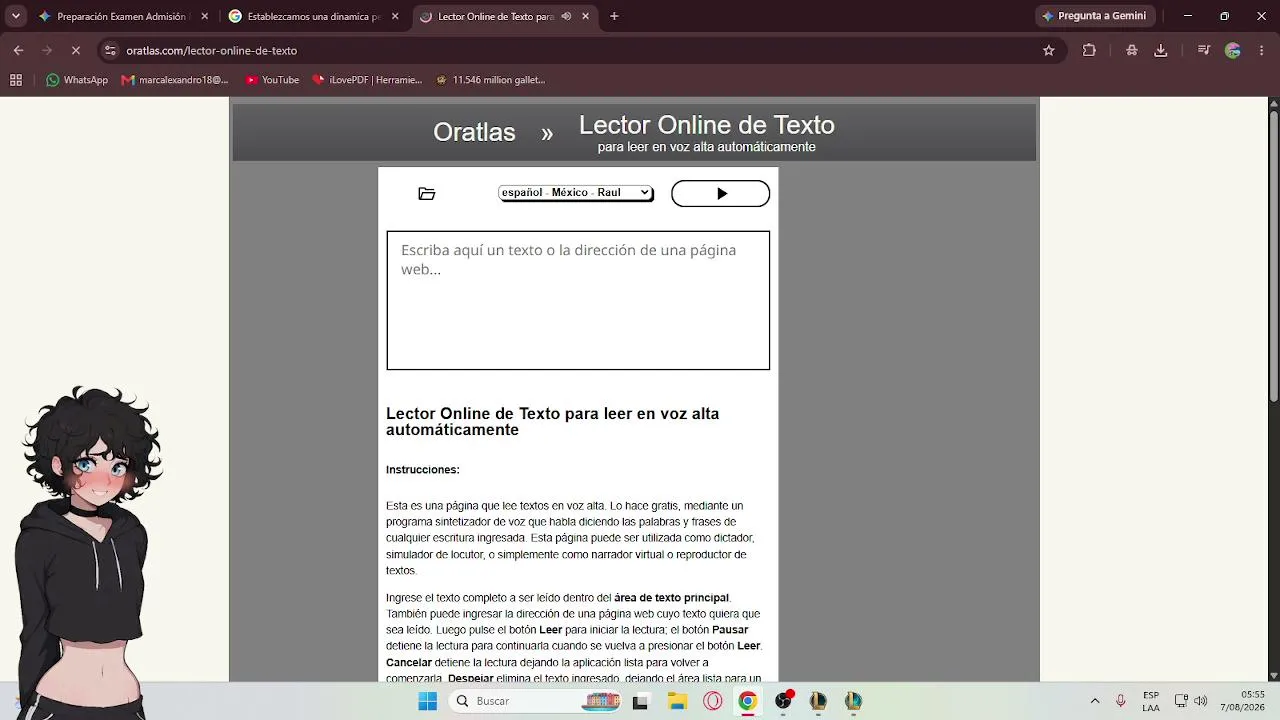Open the apps grid in bookmarks bar

(x=16, y=80)
